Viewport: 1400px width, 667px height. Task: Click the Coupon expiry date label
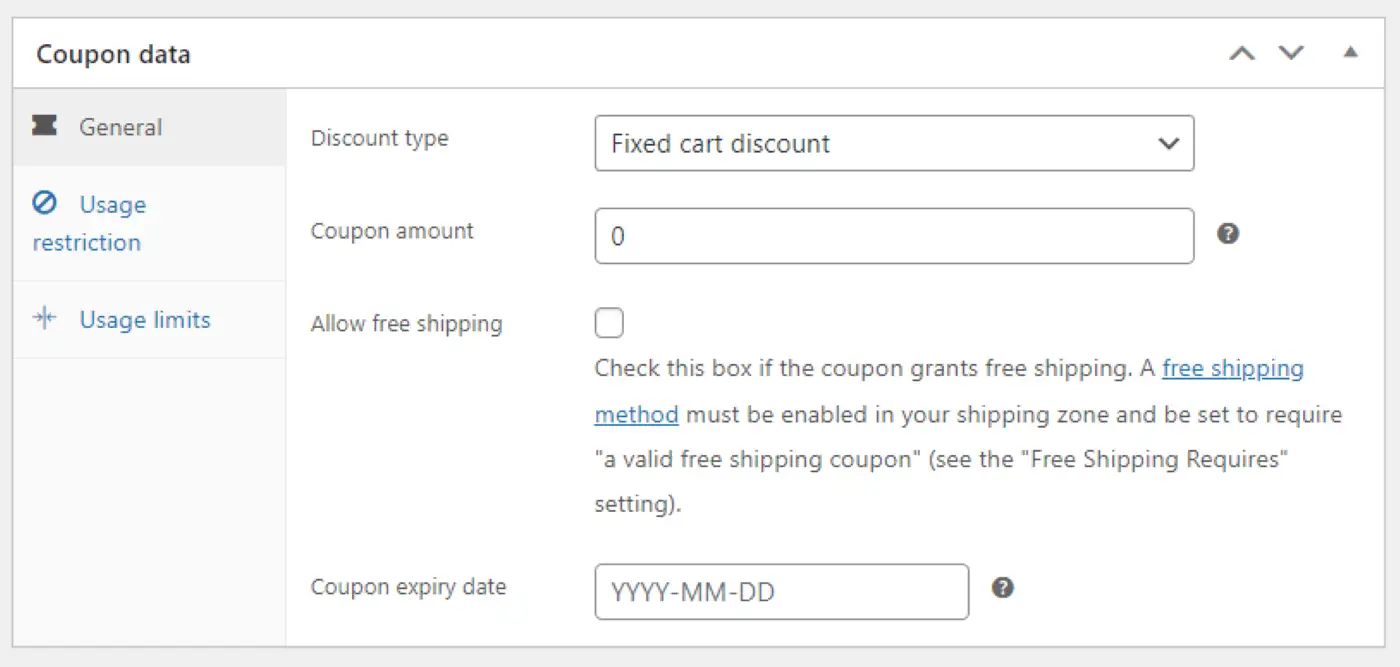[408, 587]
